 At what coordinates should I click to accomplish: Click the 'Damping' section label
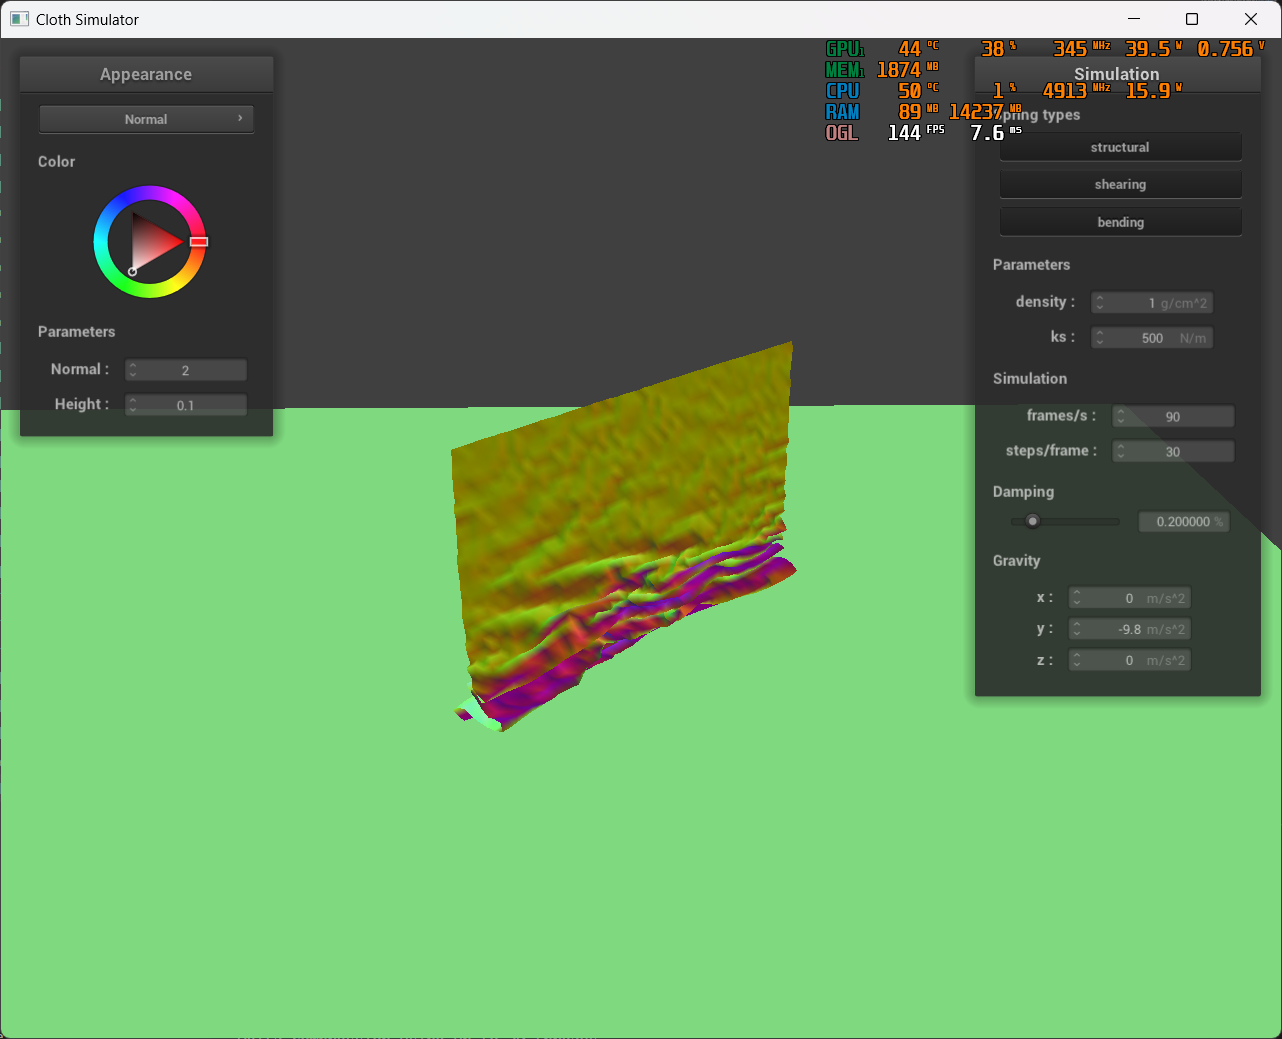click(1023, 492)
